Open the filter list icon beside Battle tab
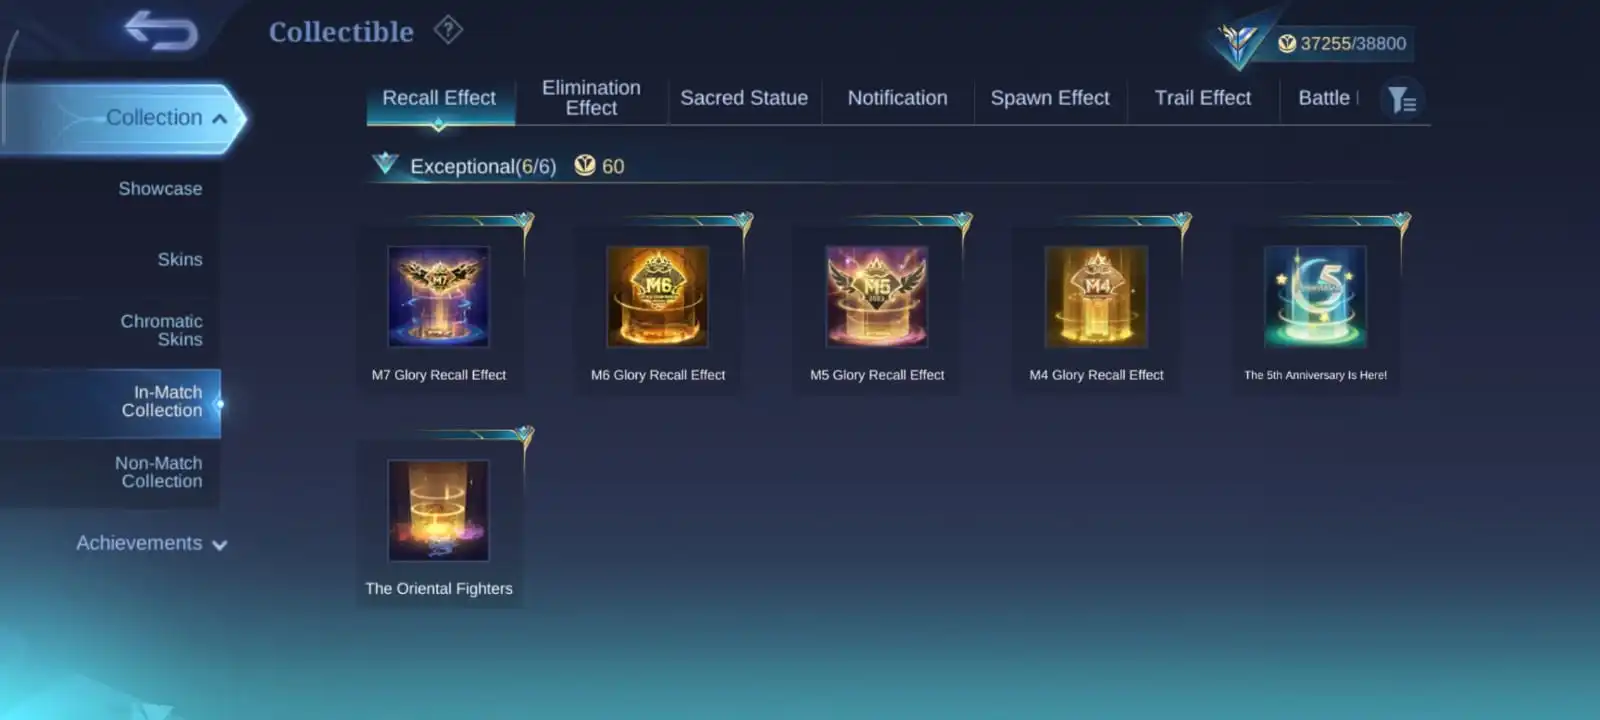Screen dimensions: 1600x720 pyautogui.click(x=1402, y=99)
